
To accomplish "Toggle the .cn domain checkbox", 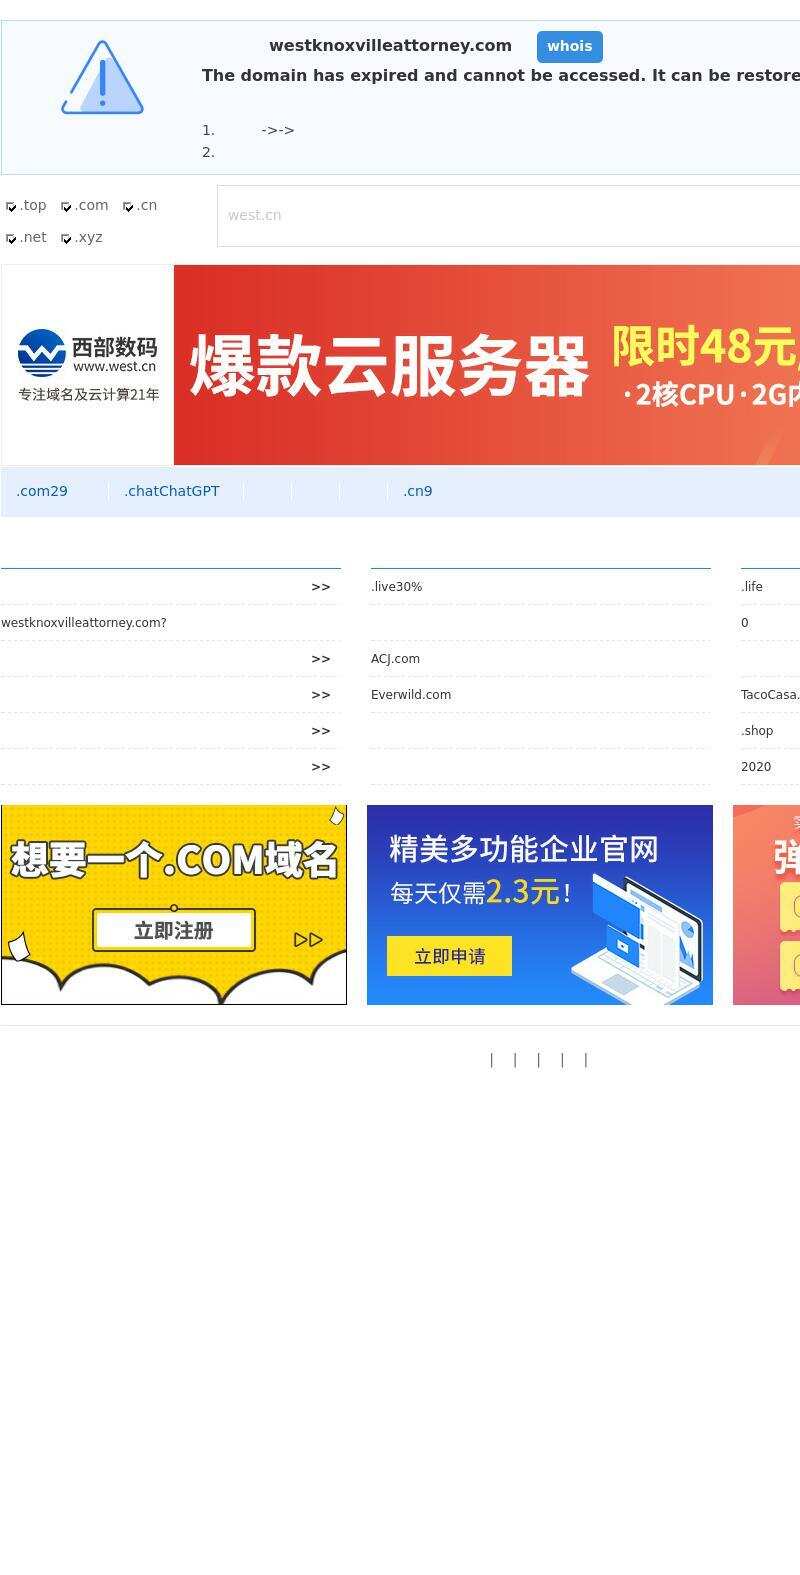I will [128, 207].
